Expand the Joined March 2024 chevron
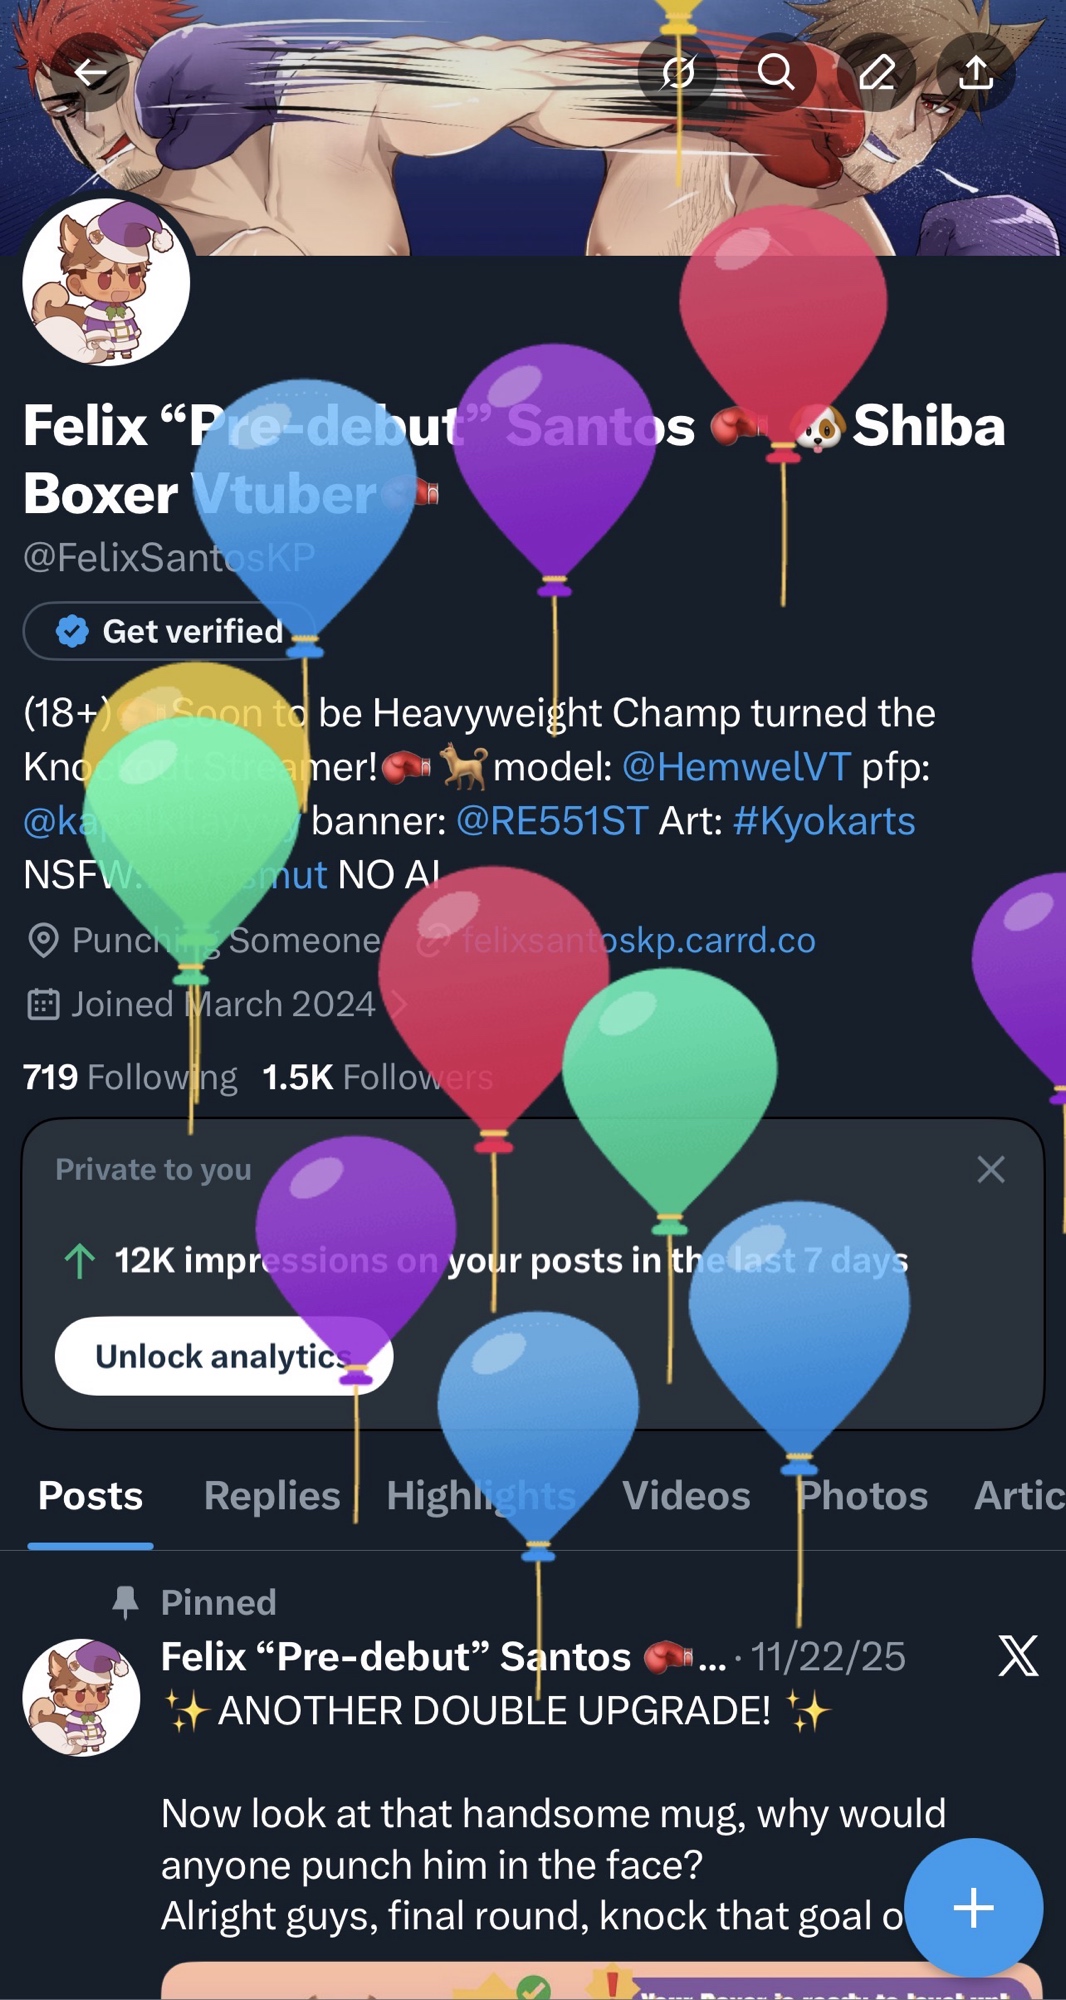The width and height of the screenshot is (1066, 2000). pyautogui.click(x=397, y=1004)
